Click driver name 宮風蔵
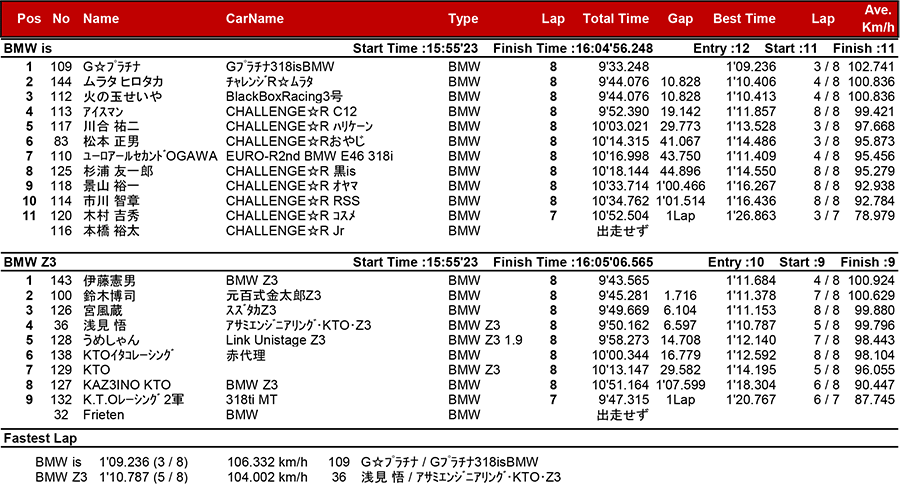Screen dimensions: 900x484 pos(103,311)
